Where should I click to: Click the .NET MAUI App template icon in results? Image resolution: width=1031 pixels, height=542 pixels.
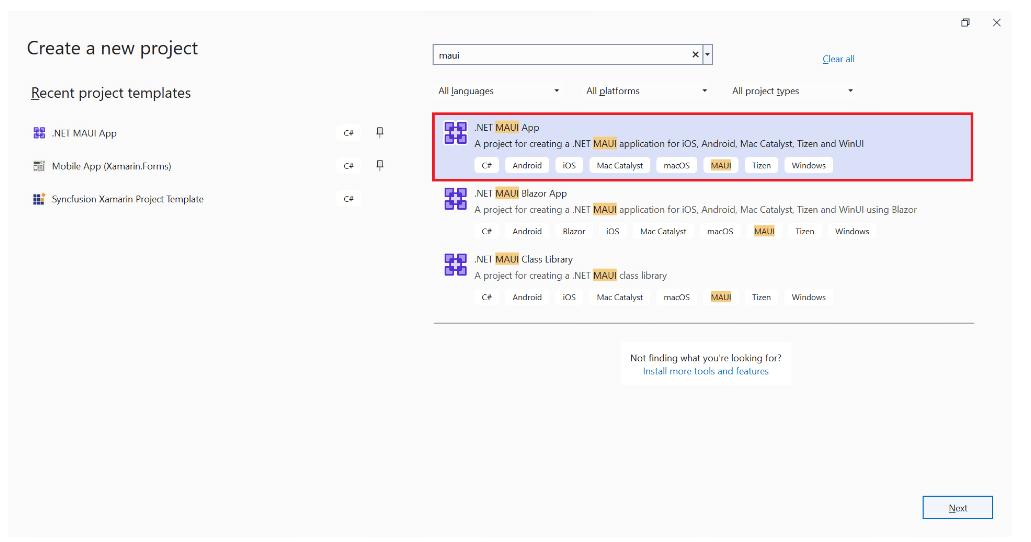[x=455, y=133]
